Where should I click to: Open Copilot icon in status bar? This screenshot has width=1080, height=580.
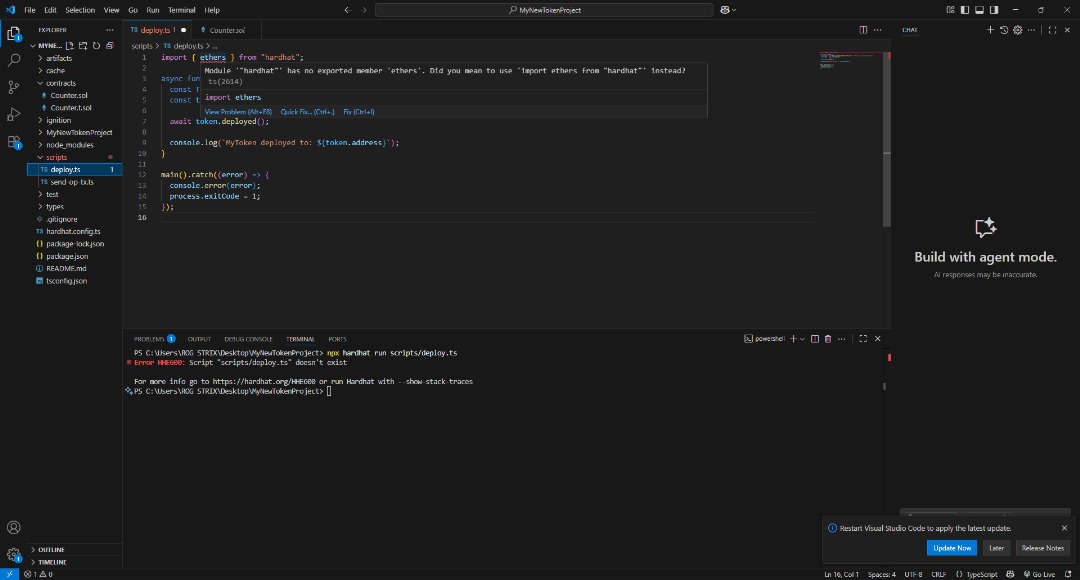[1010, 574]
